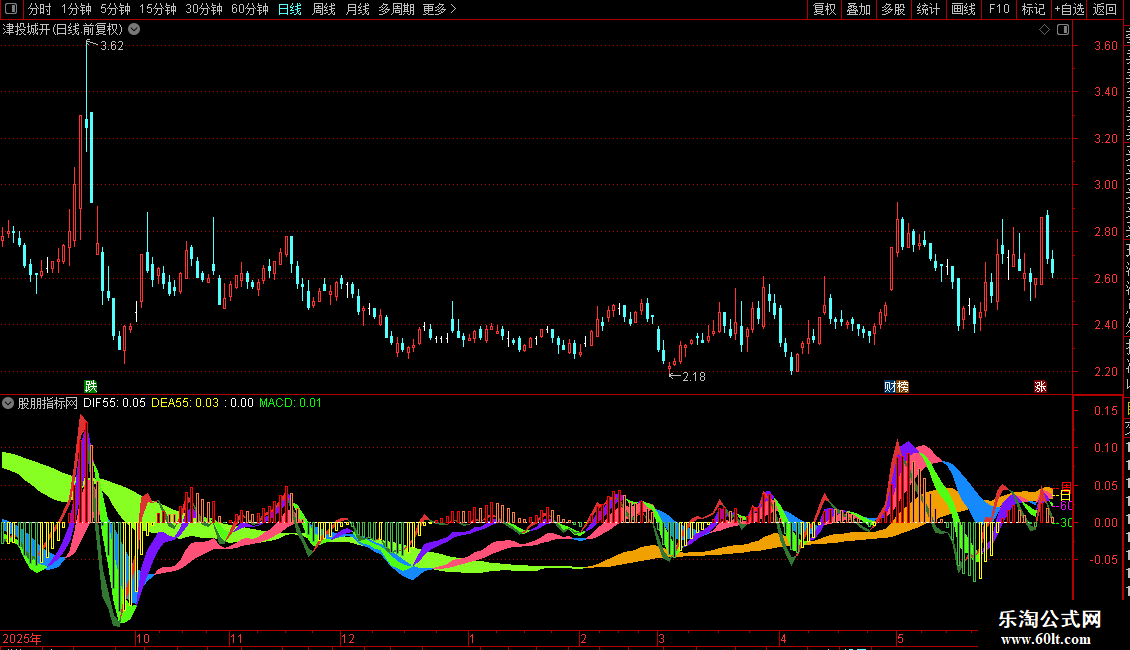Click the 0.10 indicator axis label
1130x650 pixels.
[x=1106, y=448]
